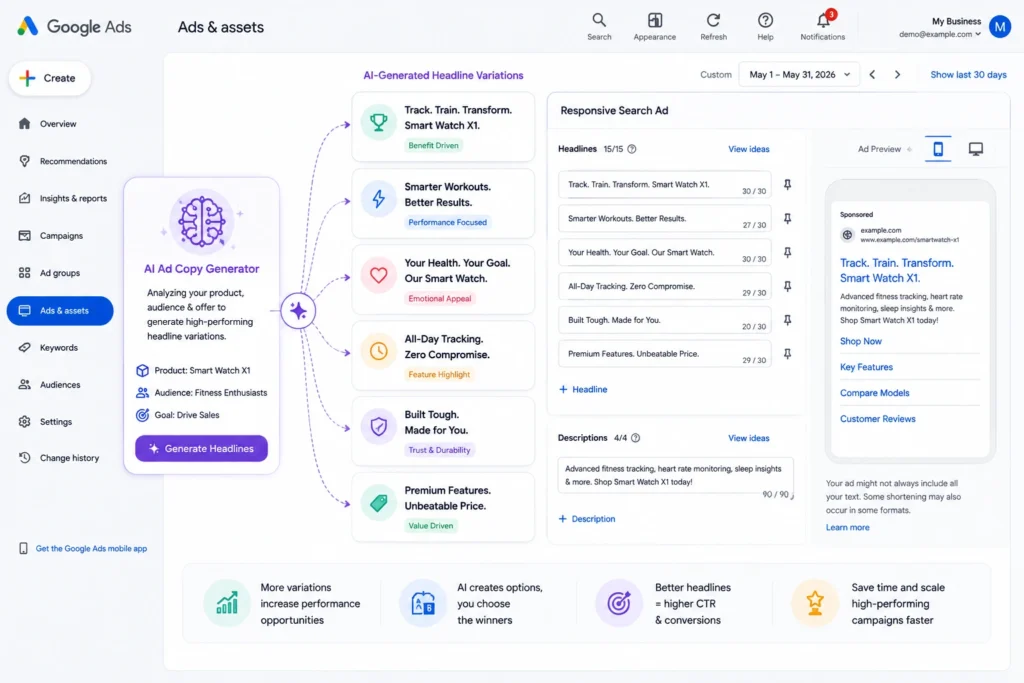Screen dimensions: 1024x683
Task: Click the 'Premium Features. Unbeatable Price.' headline field
Action: pos(665,354)
